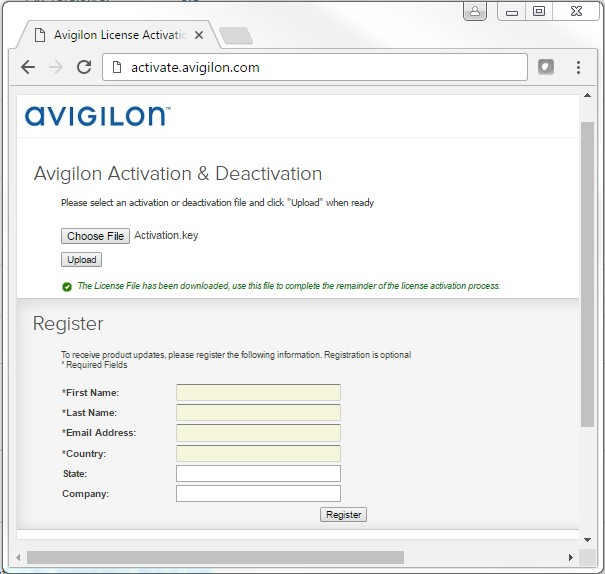Click into the Email Address field
Viewport: 605px width, 574px height.
tap(258, 433)
